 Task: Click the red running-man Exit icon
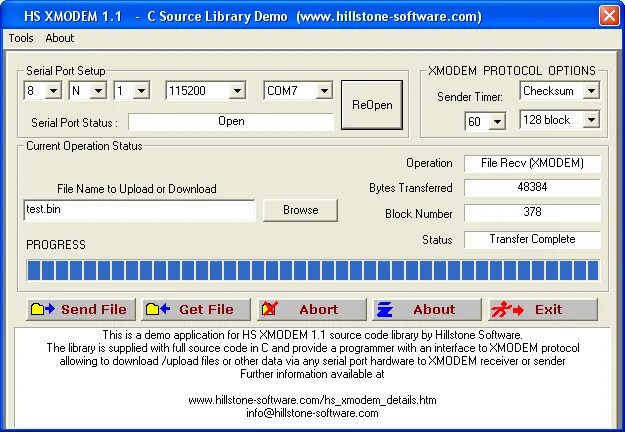507,309
